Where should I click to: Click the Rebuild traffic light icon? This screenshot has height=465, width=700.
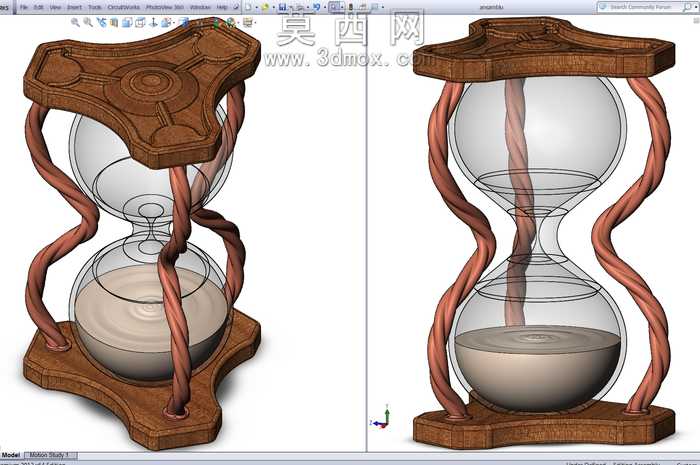351,7
